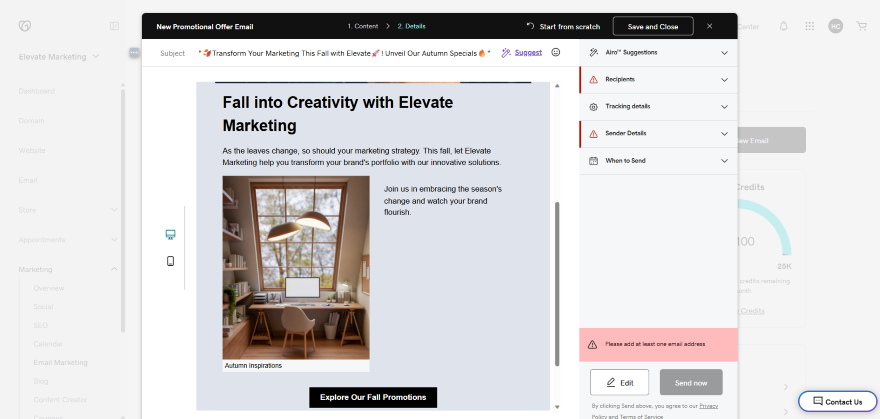Expand the Tracking details section chevron
Viewport: 880px width, 419px height.
tap(724, 107)
